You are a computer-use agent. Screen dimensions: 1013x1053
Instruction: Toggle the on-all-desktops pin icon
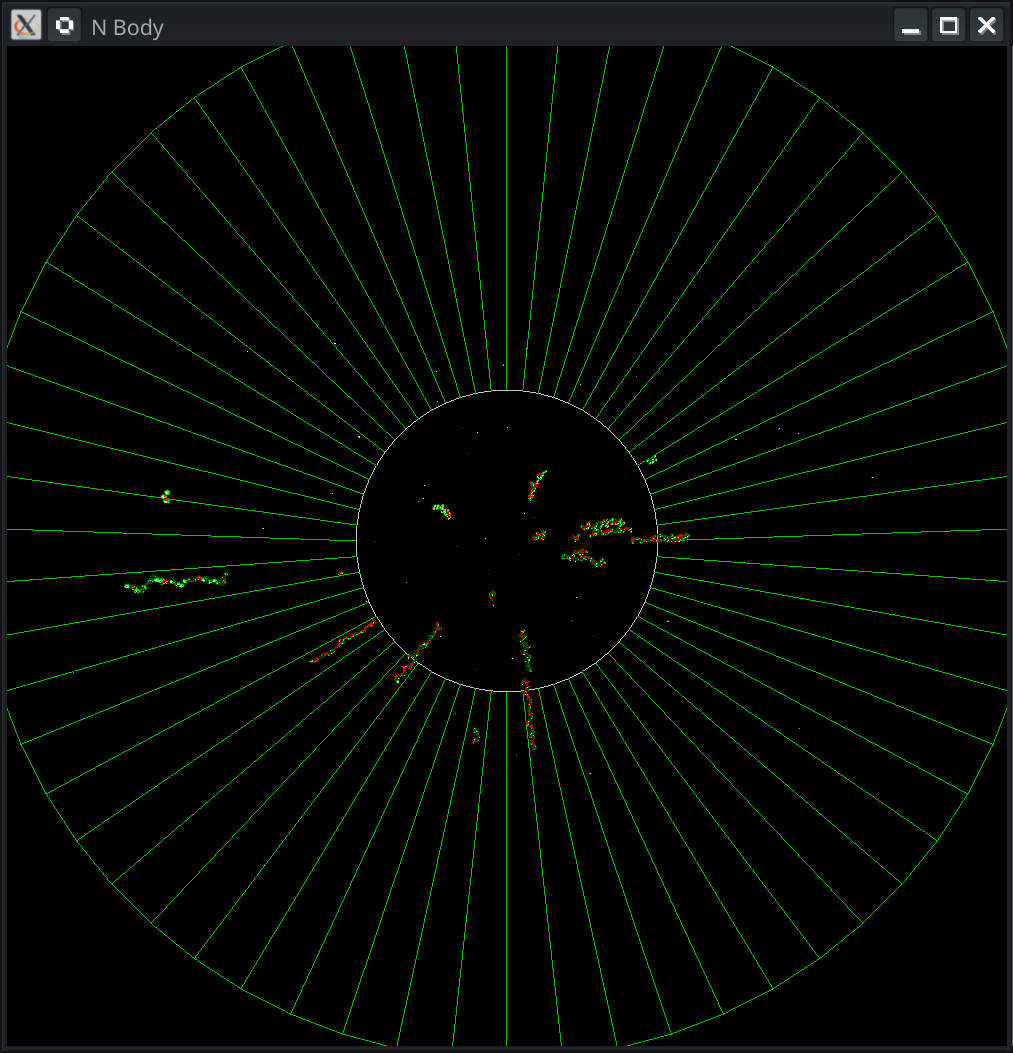[x=64, y=26]
